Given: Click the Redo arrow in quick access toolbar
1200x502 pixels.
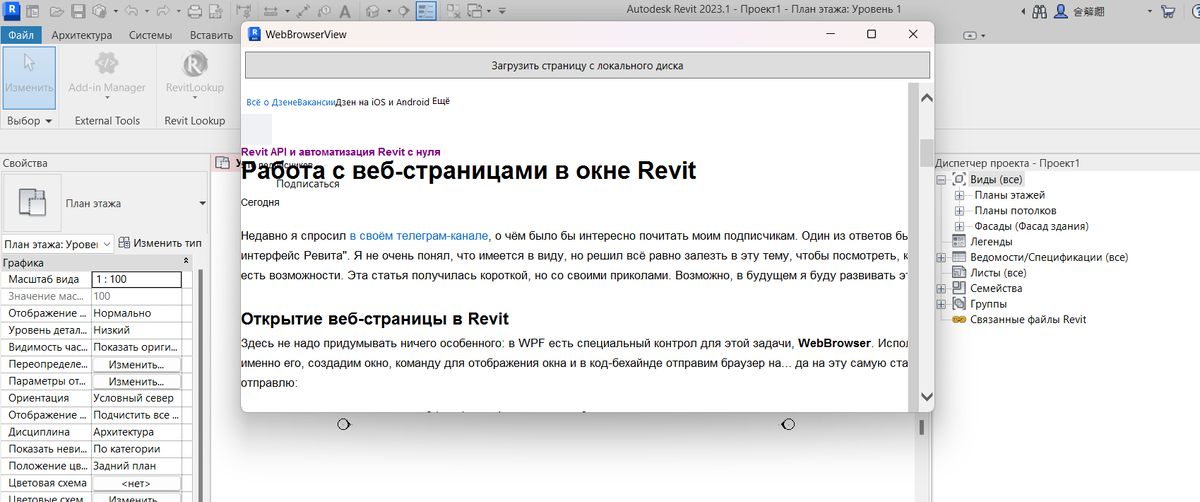Looking at the screenshot, I should pos(163,11).
